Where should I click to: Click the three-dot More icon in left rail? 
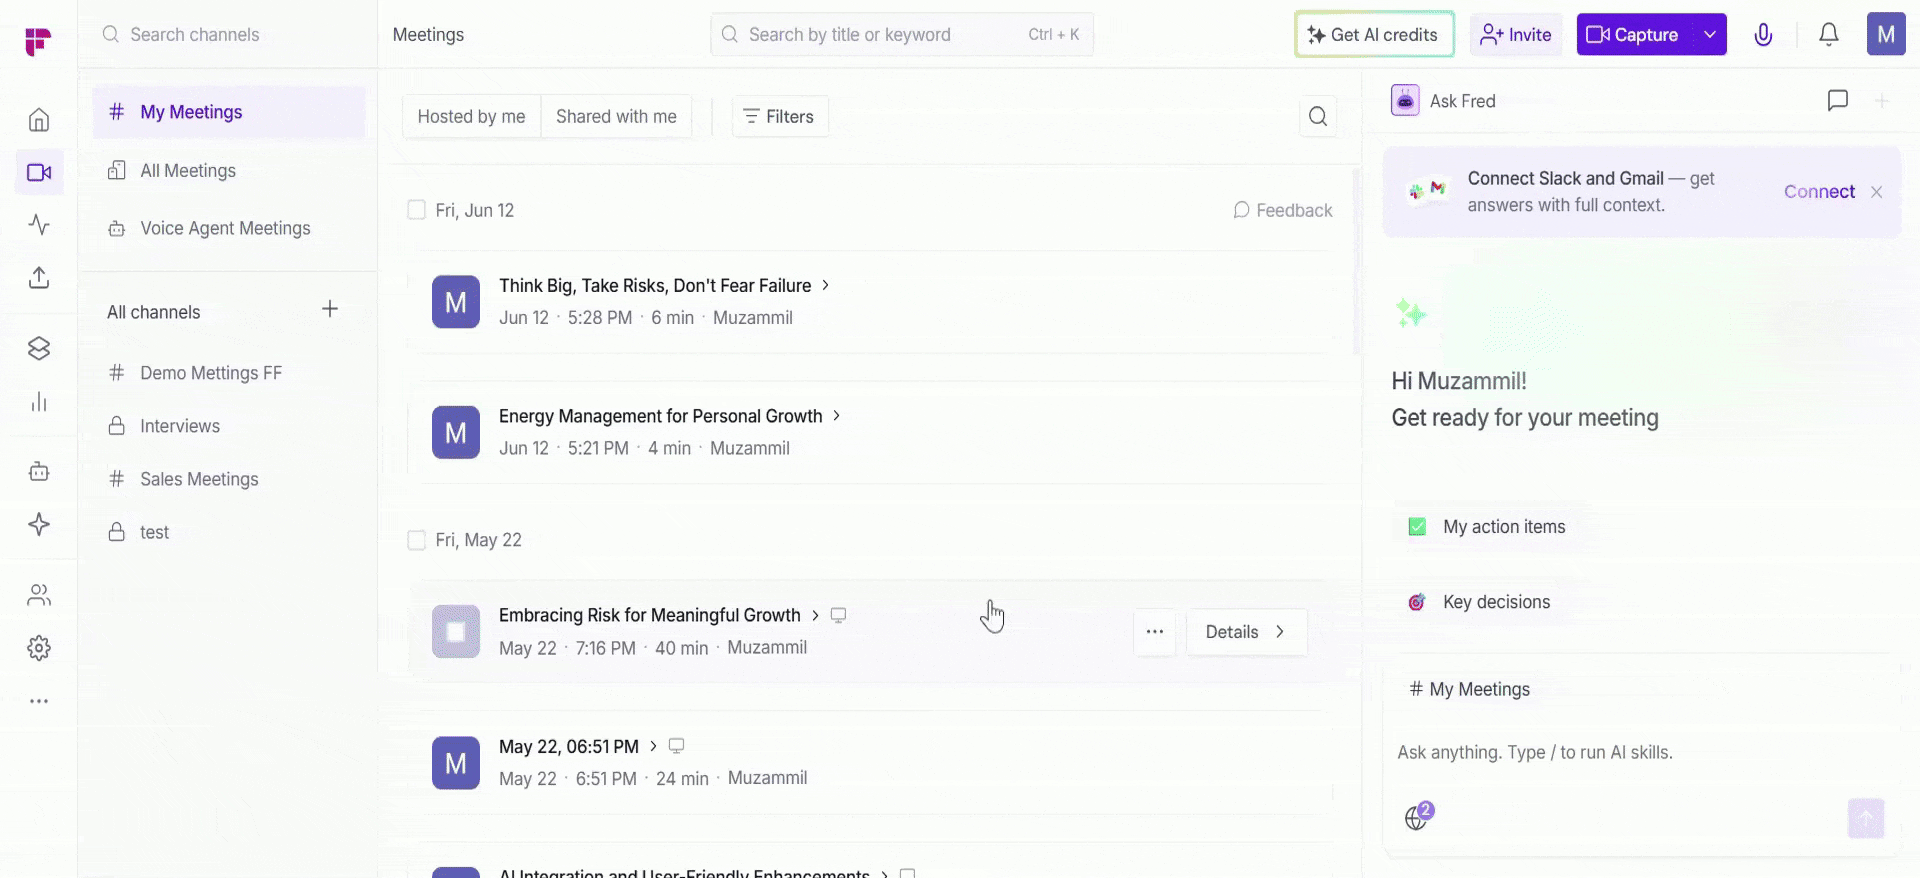(39, 701)
